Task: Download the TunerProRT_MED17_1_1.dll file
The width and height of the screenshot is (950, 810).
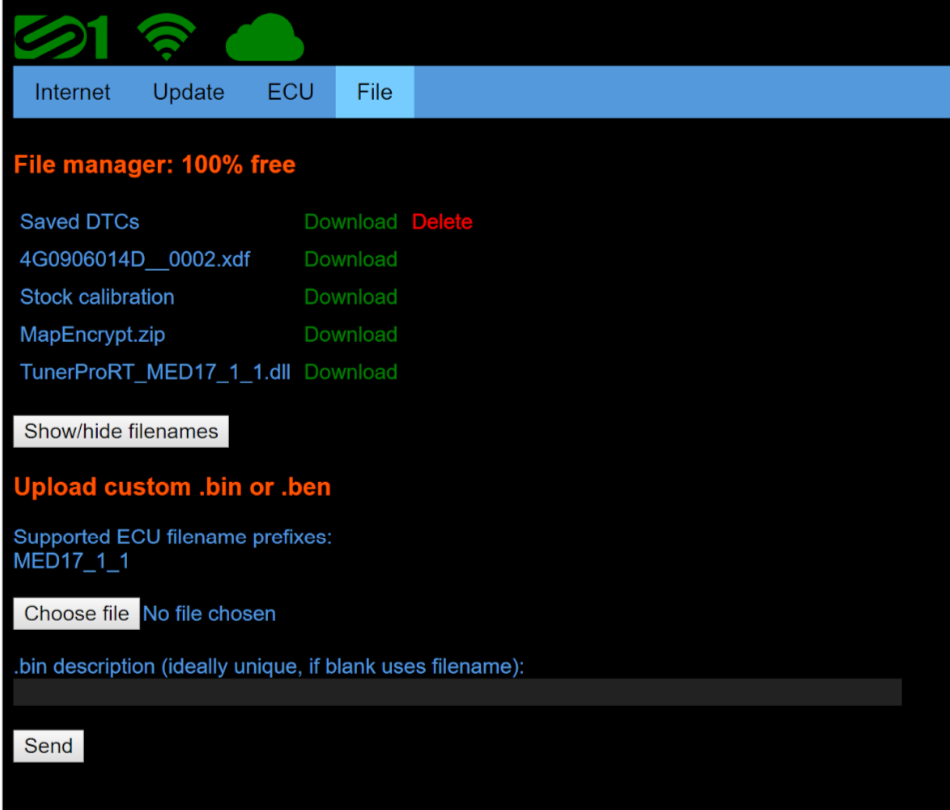Action: [x=350, y=372]
